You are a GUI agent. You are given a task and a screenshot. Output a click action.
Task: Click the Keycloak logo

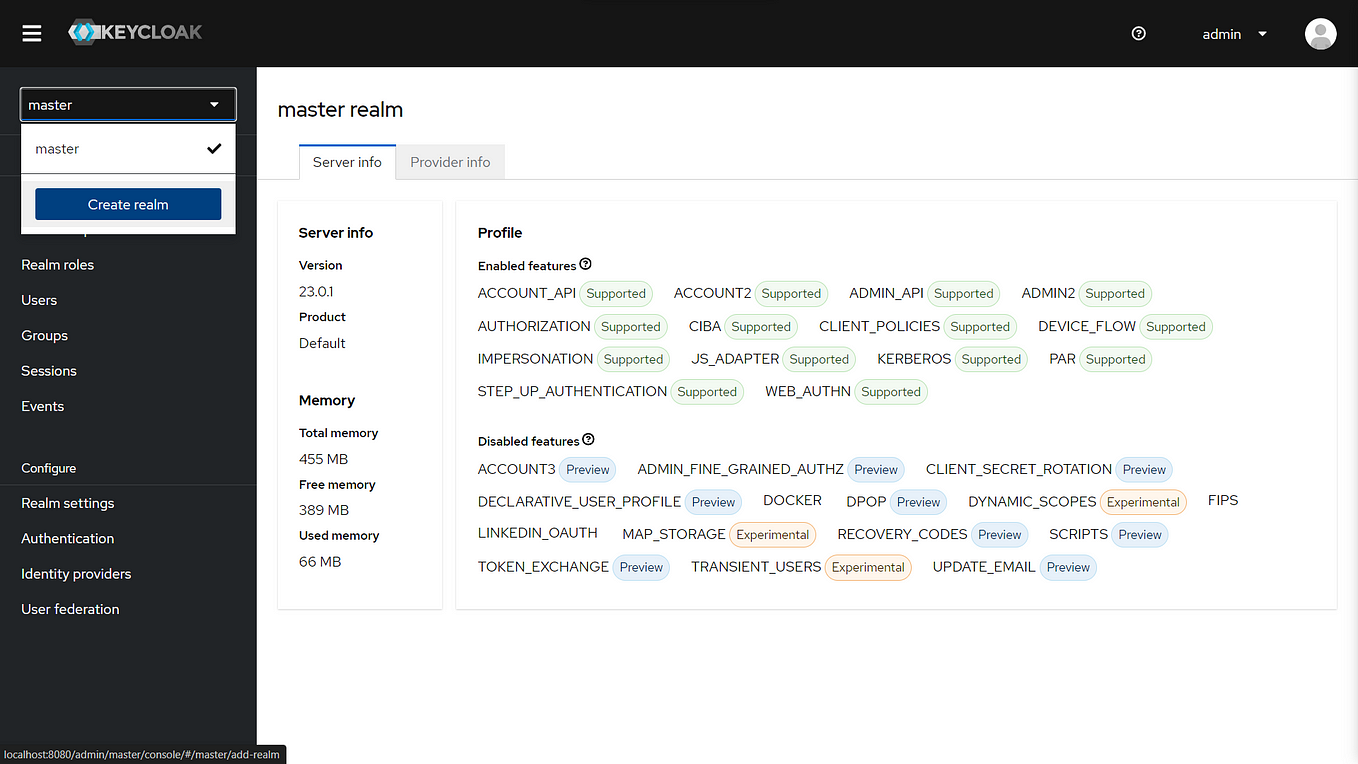click(x=135, y=32)
